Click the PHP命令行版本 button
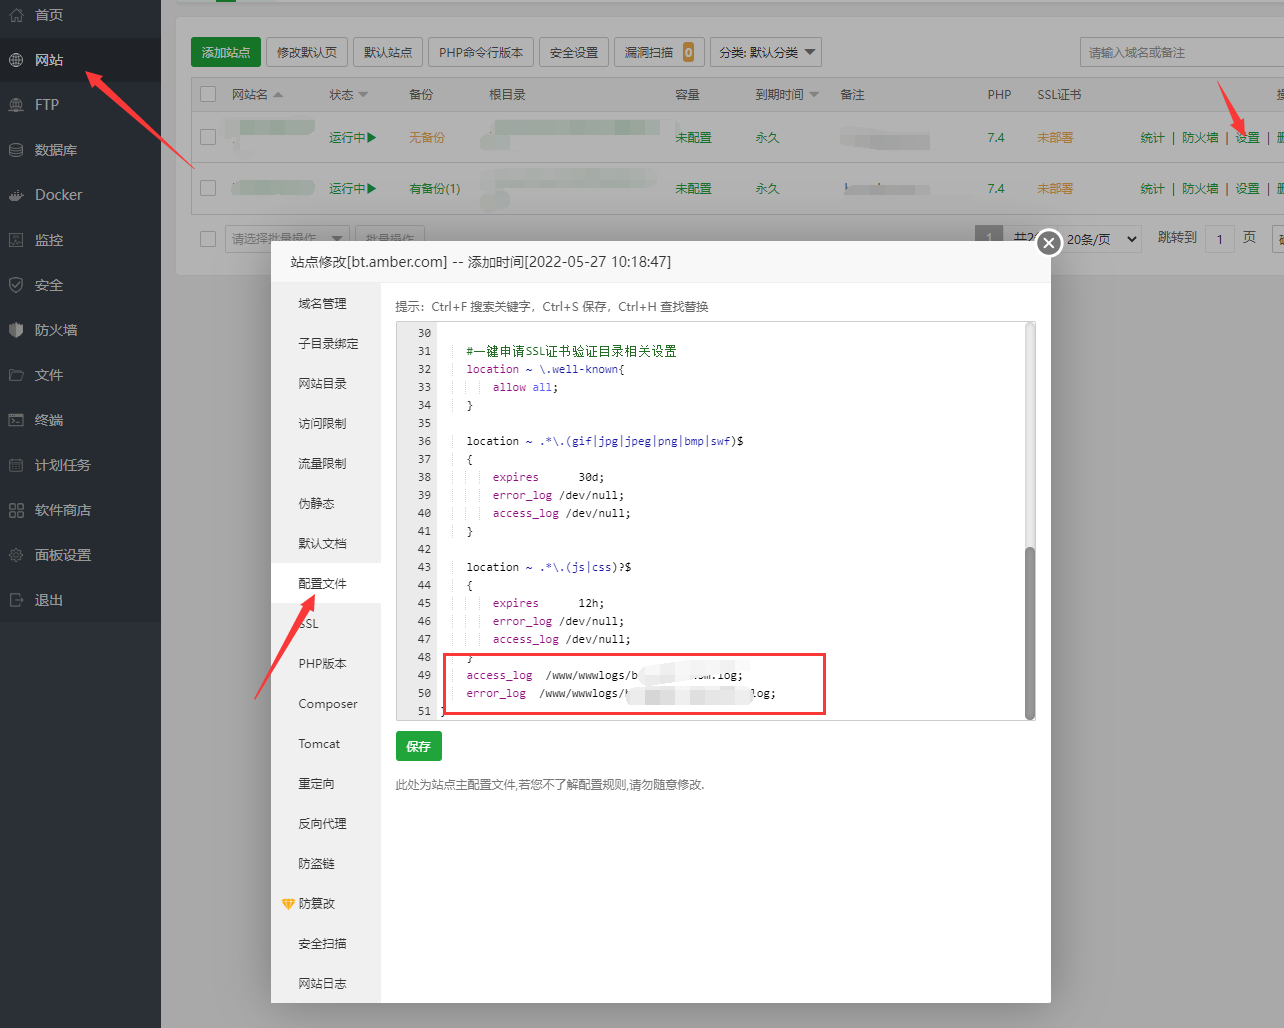 [x=481, y=52]
